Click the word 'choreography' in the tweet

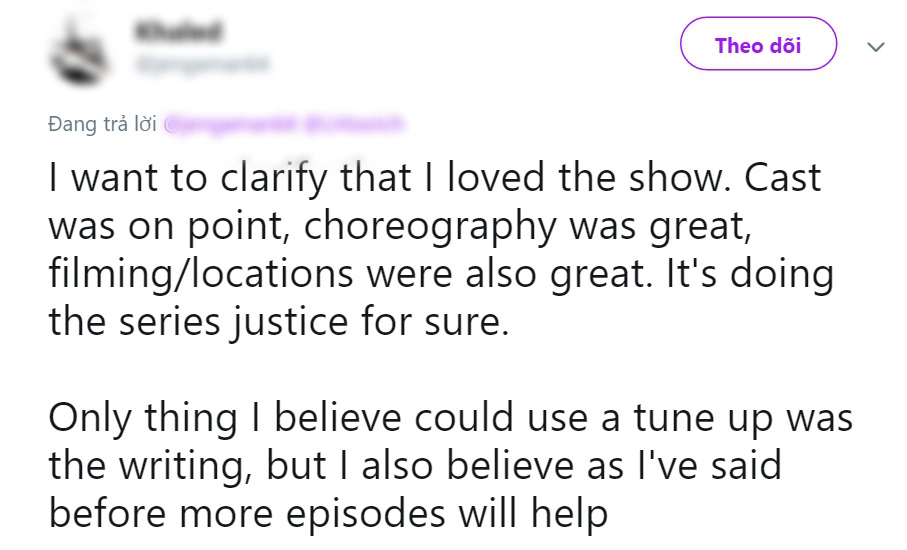pos(430,226)
